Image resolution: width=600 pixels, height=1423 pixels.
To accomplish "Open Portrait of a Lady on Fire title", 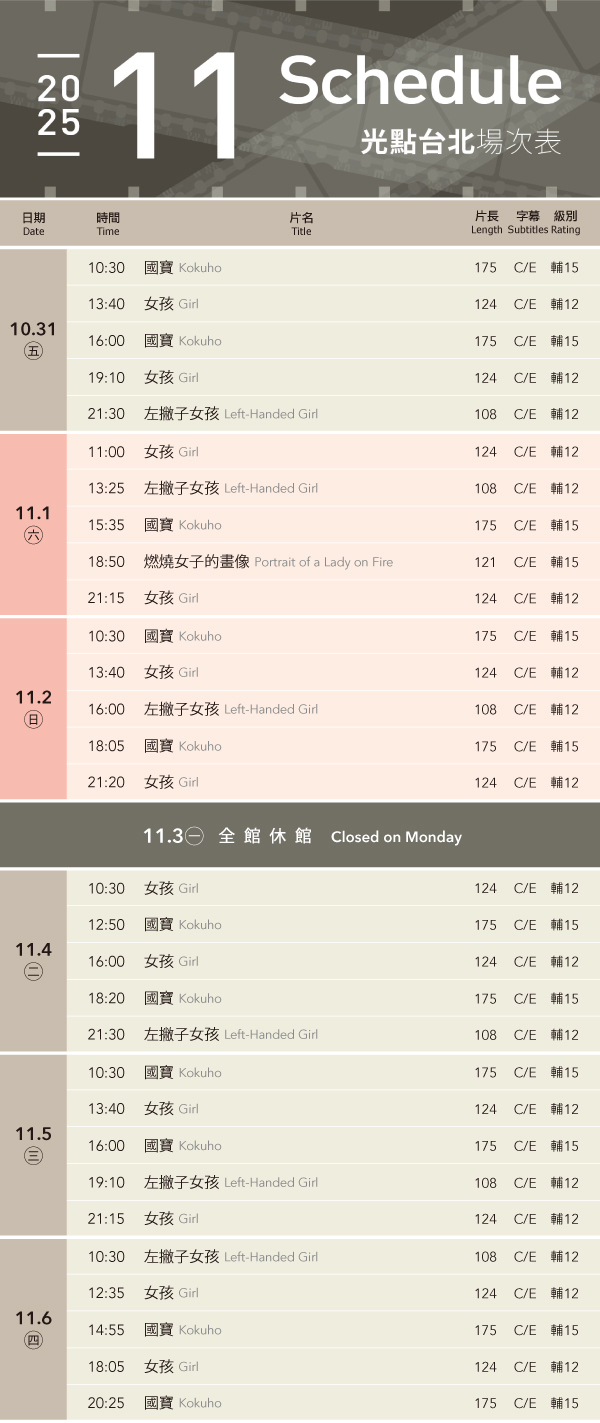I will (x=269, y=562).
